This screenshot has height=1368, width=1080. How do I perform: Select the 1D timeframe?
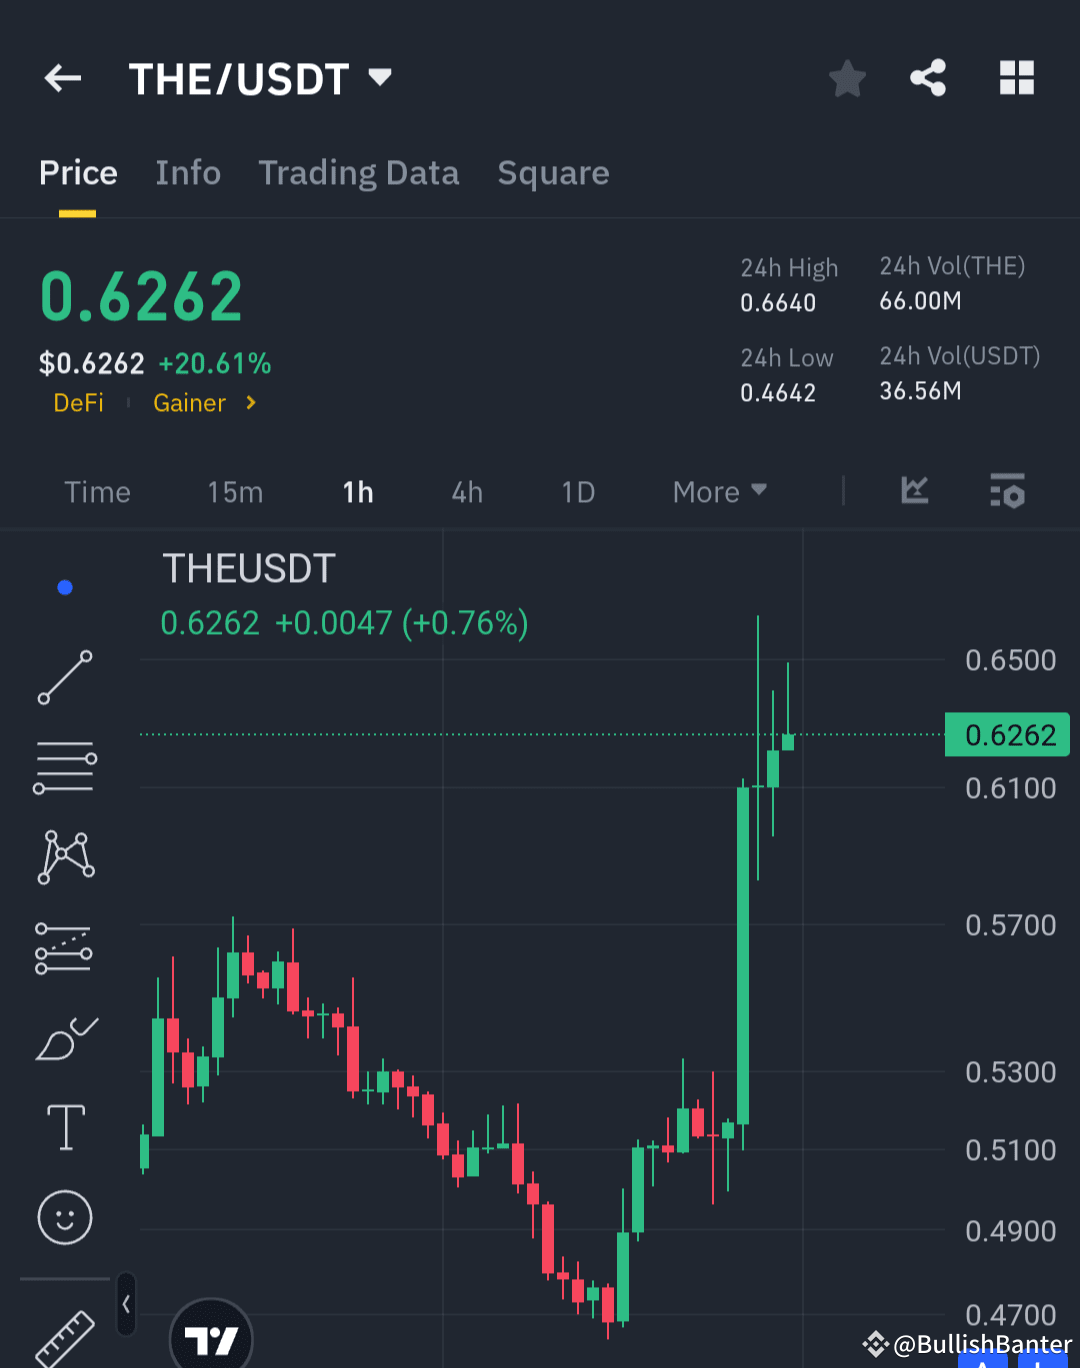578,491
